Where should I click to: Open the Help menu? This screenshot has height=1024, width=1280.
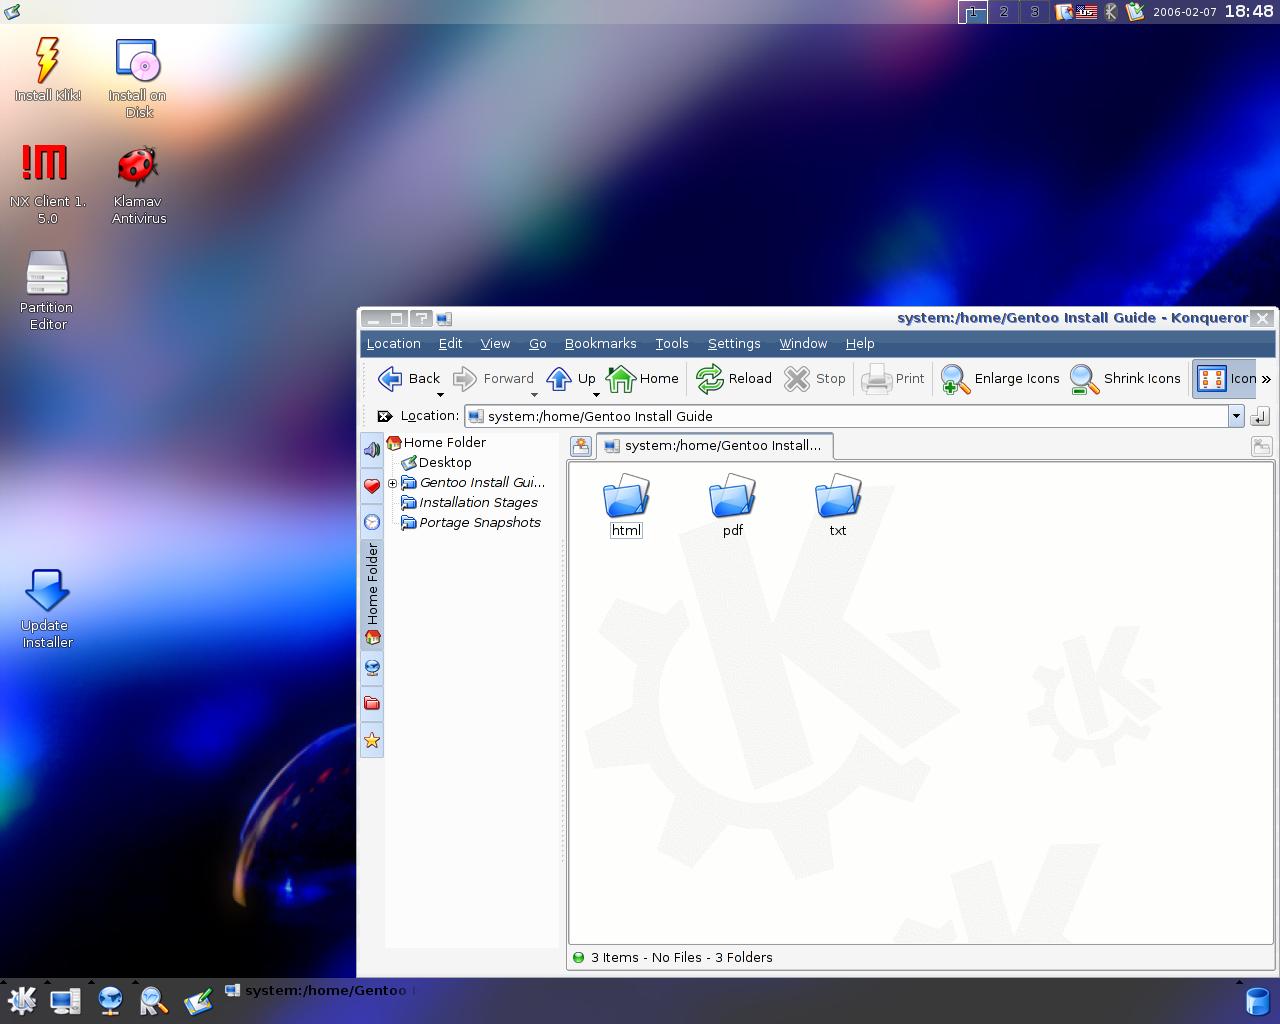click(x=860, y=343)
